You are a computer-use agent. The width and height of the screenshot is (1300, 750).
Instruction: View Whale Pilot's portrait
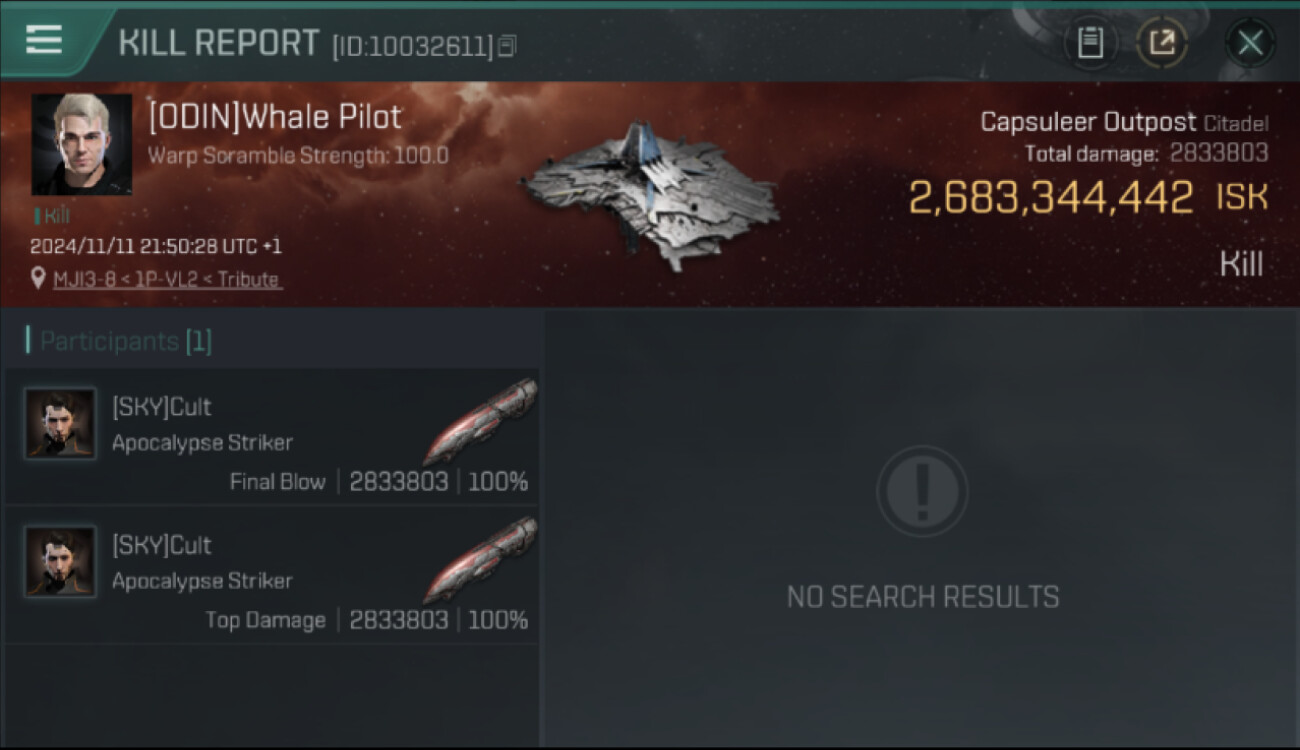coord(82,144)
